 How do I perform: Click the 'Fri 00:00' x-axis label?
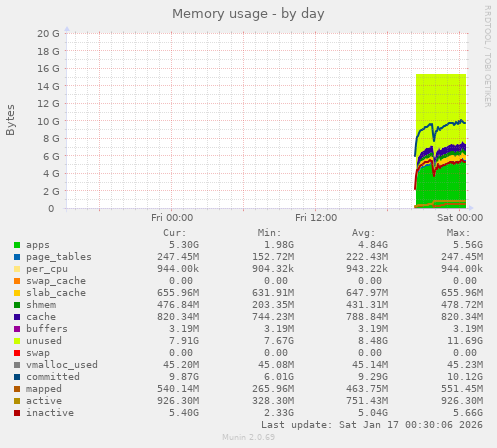coord(172,218)
